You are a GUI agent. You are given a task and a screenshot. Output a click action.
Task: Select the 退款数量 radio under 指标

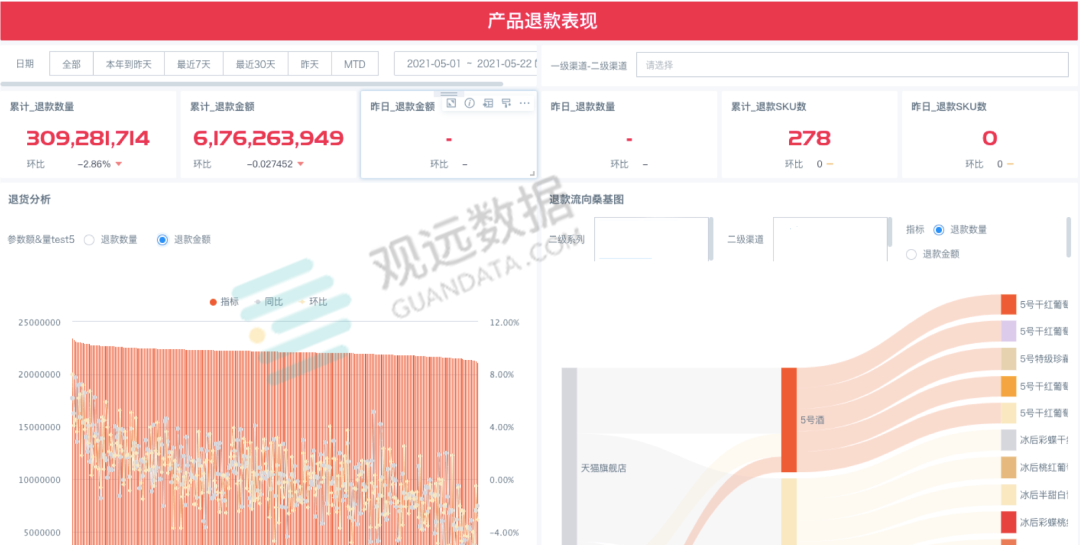938,229
